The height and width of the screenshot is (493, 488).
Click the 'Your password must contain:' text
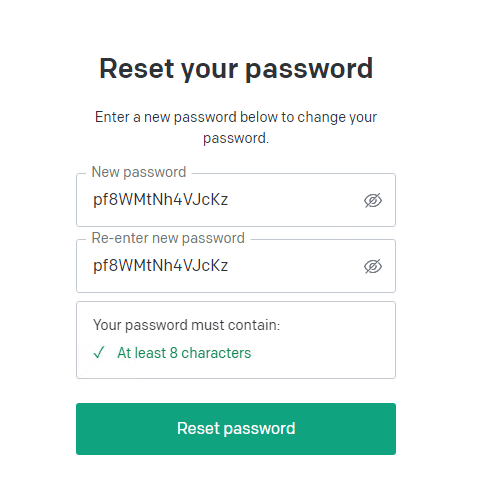[x=187, y=325]
